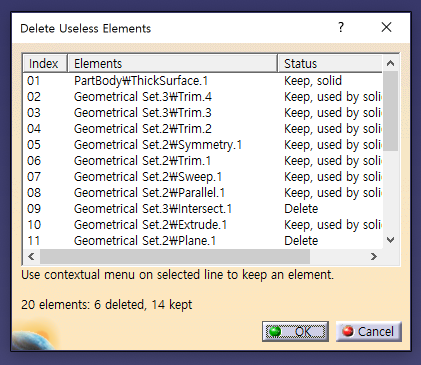Select row Geometrical Set.2\Plane.1
Viewport: 421px width, 365px height.
[x=203, y=241]
